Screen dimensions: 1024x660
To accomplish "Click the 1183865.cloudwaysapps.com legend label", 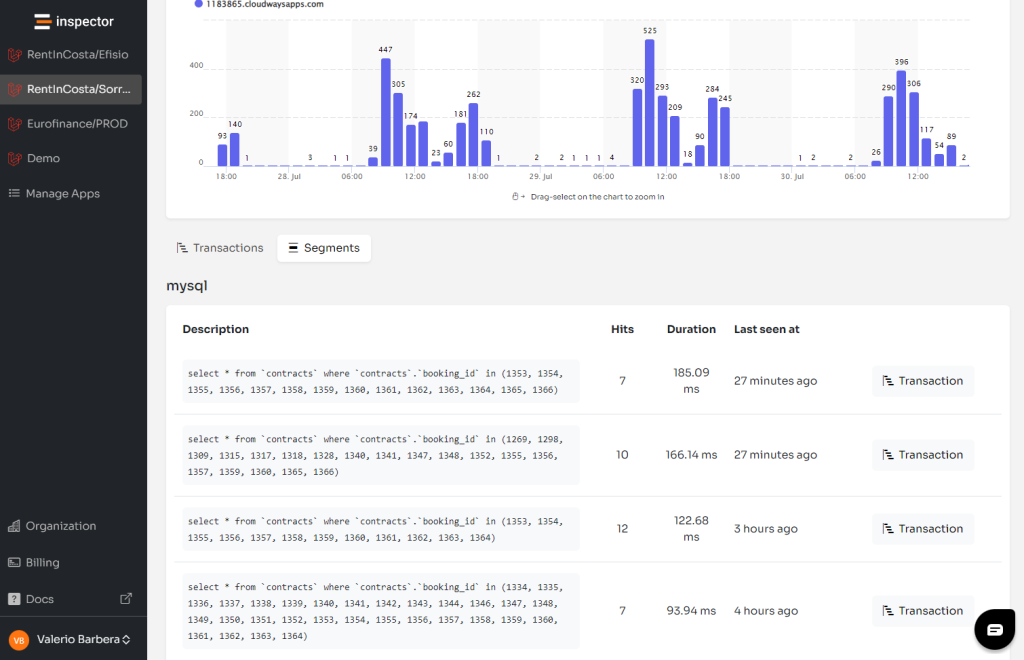I will (x=264, y=4).
